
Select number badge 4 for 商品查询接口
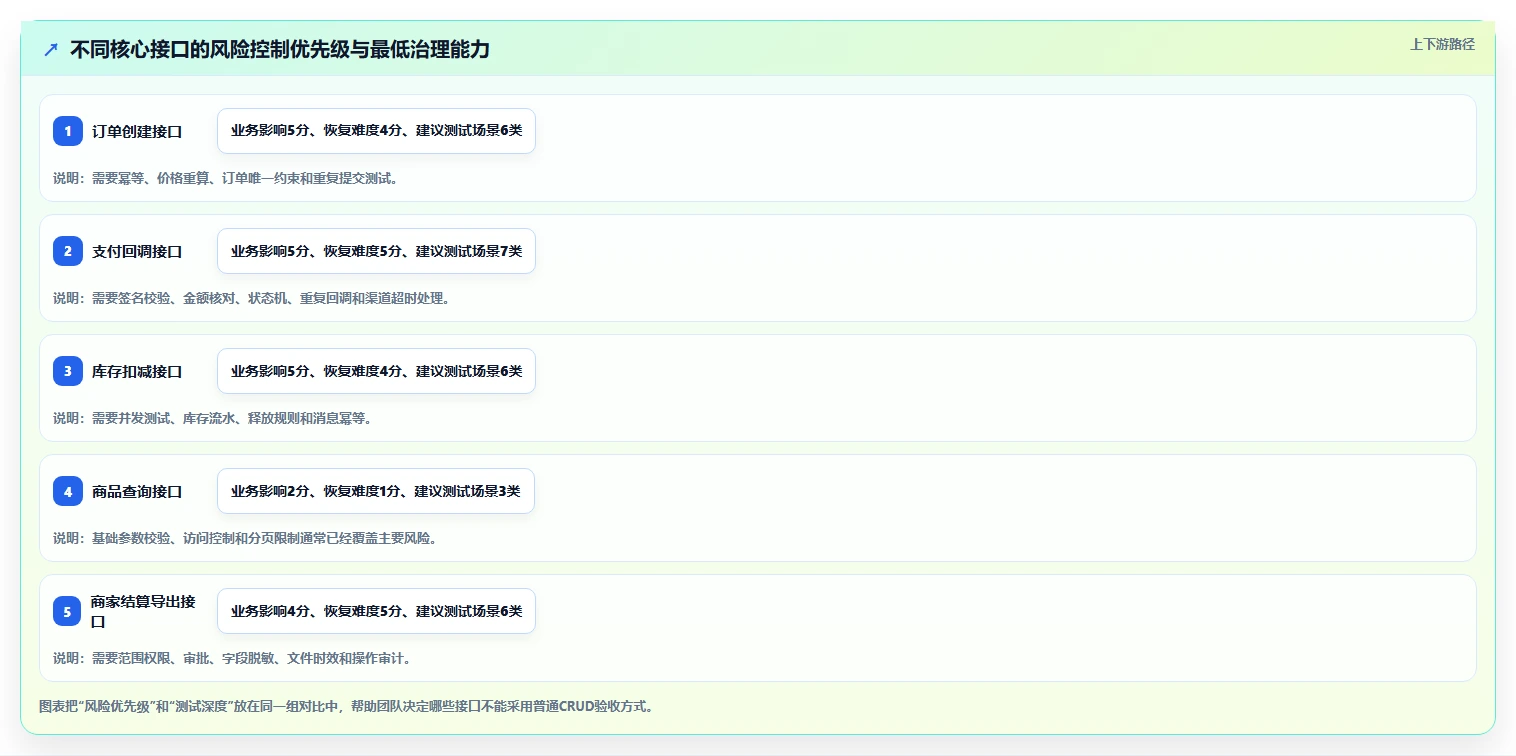click(x=68, y=491)
